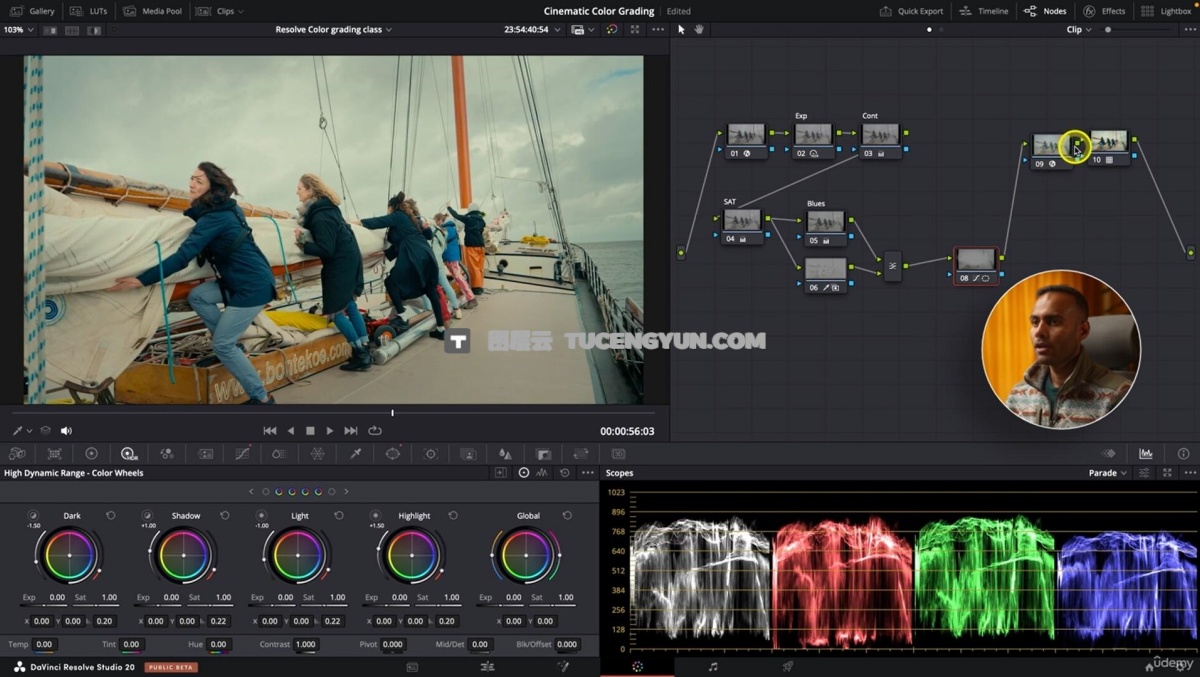Toggle the Highlight zone on or off
The image size is (1200, 677).
pos(375,515)
